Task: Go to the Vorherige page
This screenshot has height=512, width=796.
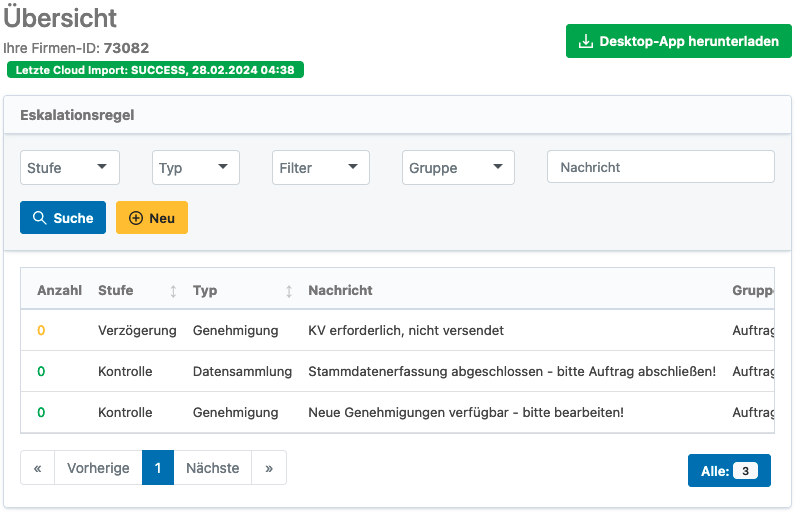Action: pyautogui.click(x=98, y=468)
